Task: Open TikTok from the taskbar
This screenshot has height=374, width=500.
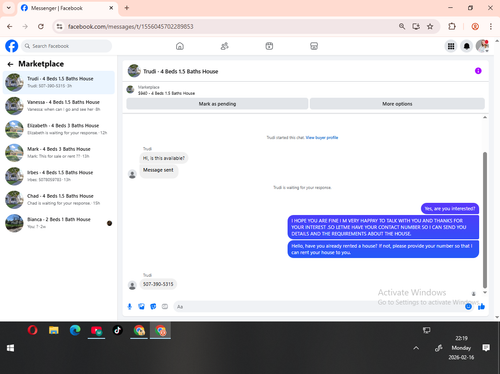Action: [117, 330]
